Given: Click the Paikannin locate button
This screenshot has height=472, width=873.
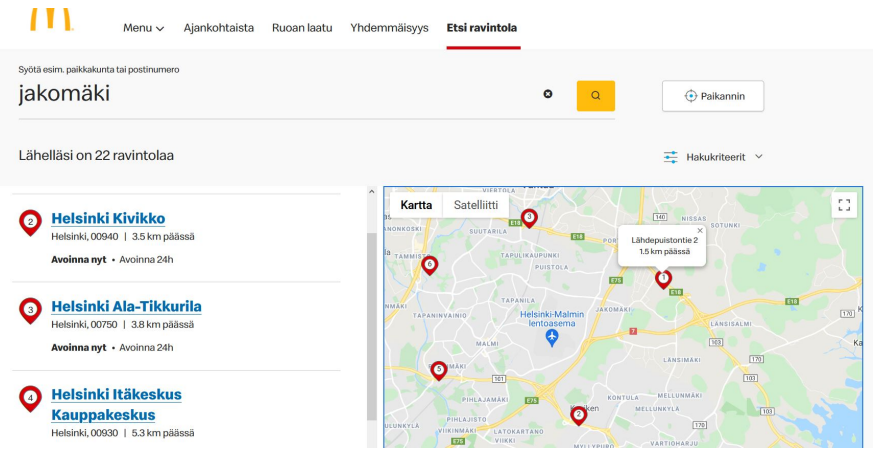Looking at the screenshot, I should 713,96.
